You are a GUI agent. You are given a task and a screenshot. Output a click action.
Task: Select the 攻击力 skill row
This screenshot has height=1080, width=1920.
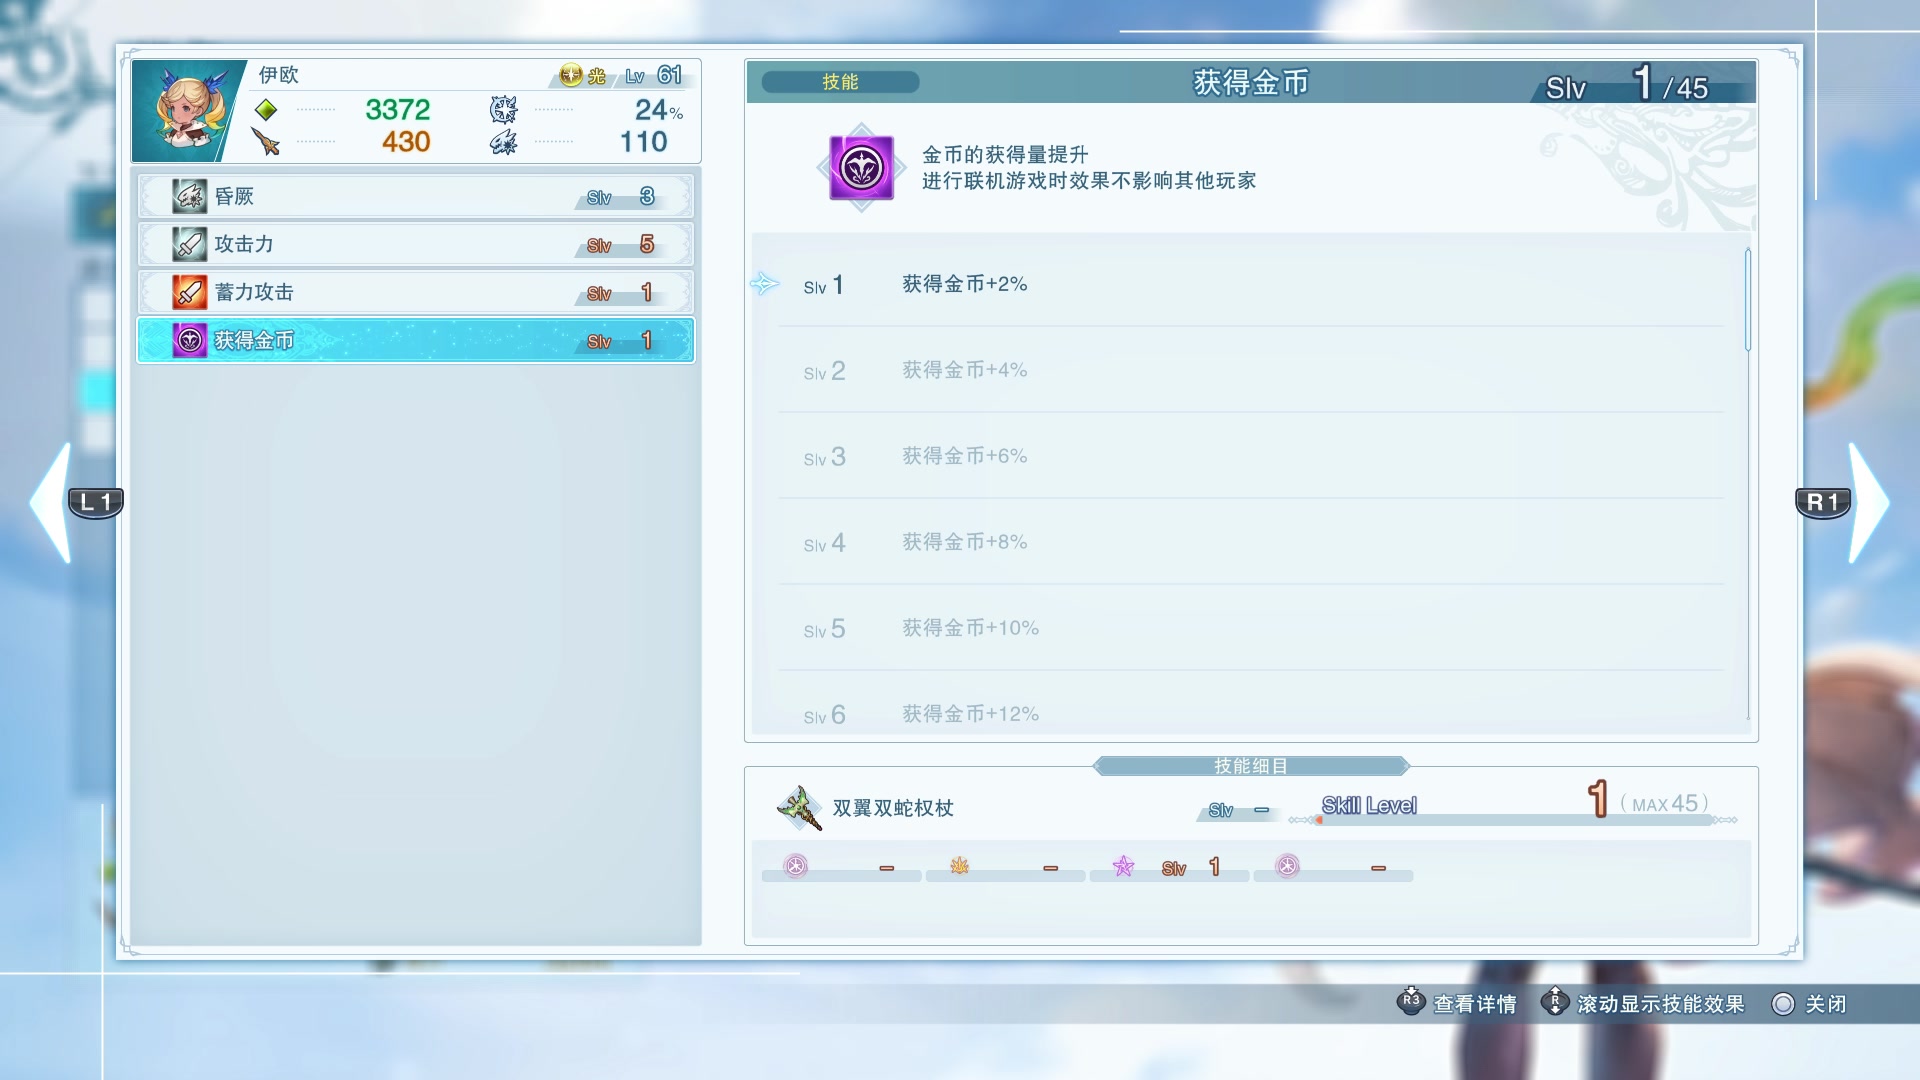click(415, 244)
